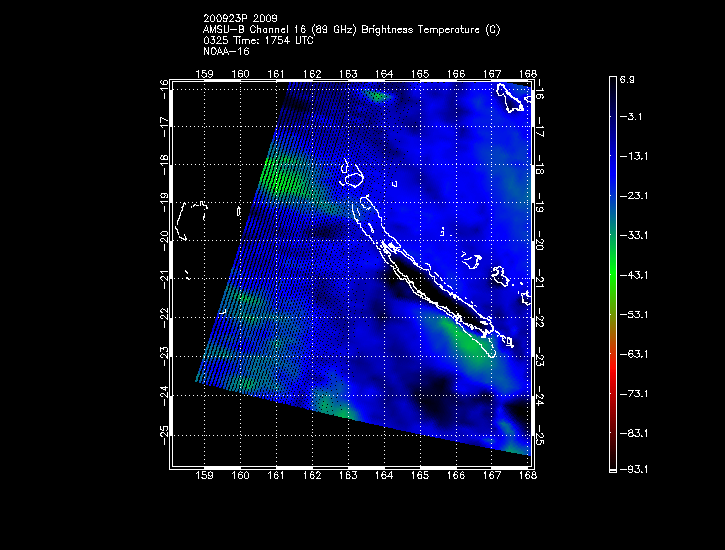
Task: Click latitude label -20 on the left axis
Action: click(x=164, y=241)
